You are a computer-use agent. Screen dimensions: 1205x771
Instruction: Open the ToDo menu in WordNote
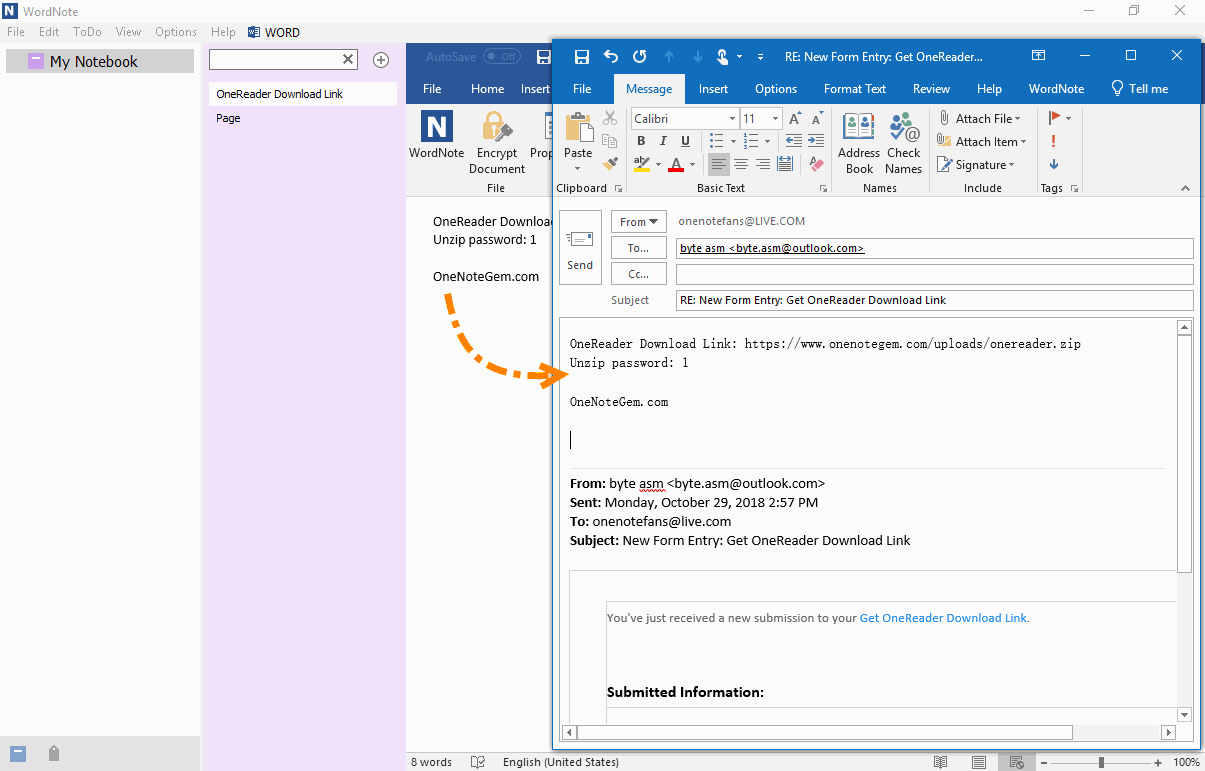[x=87, y=32]
